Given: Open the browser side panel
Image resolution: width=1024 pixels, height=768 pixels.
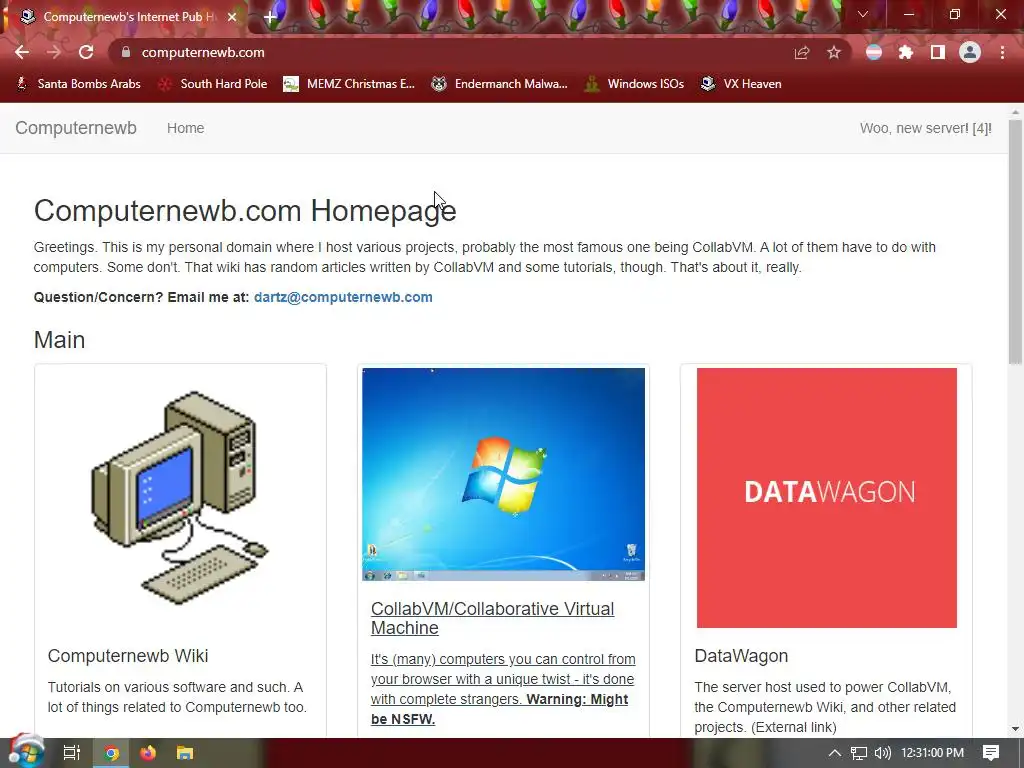Looking at the screenshot, I should tap(938, 52).
